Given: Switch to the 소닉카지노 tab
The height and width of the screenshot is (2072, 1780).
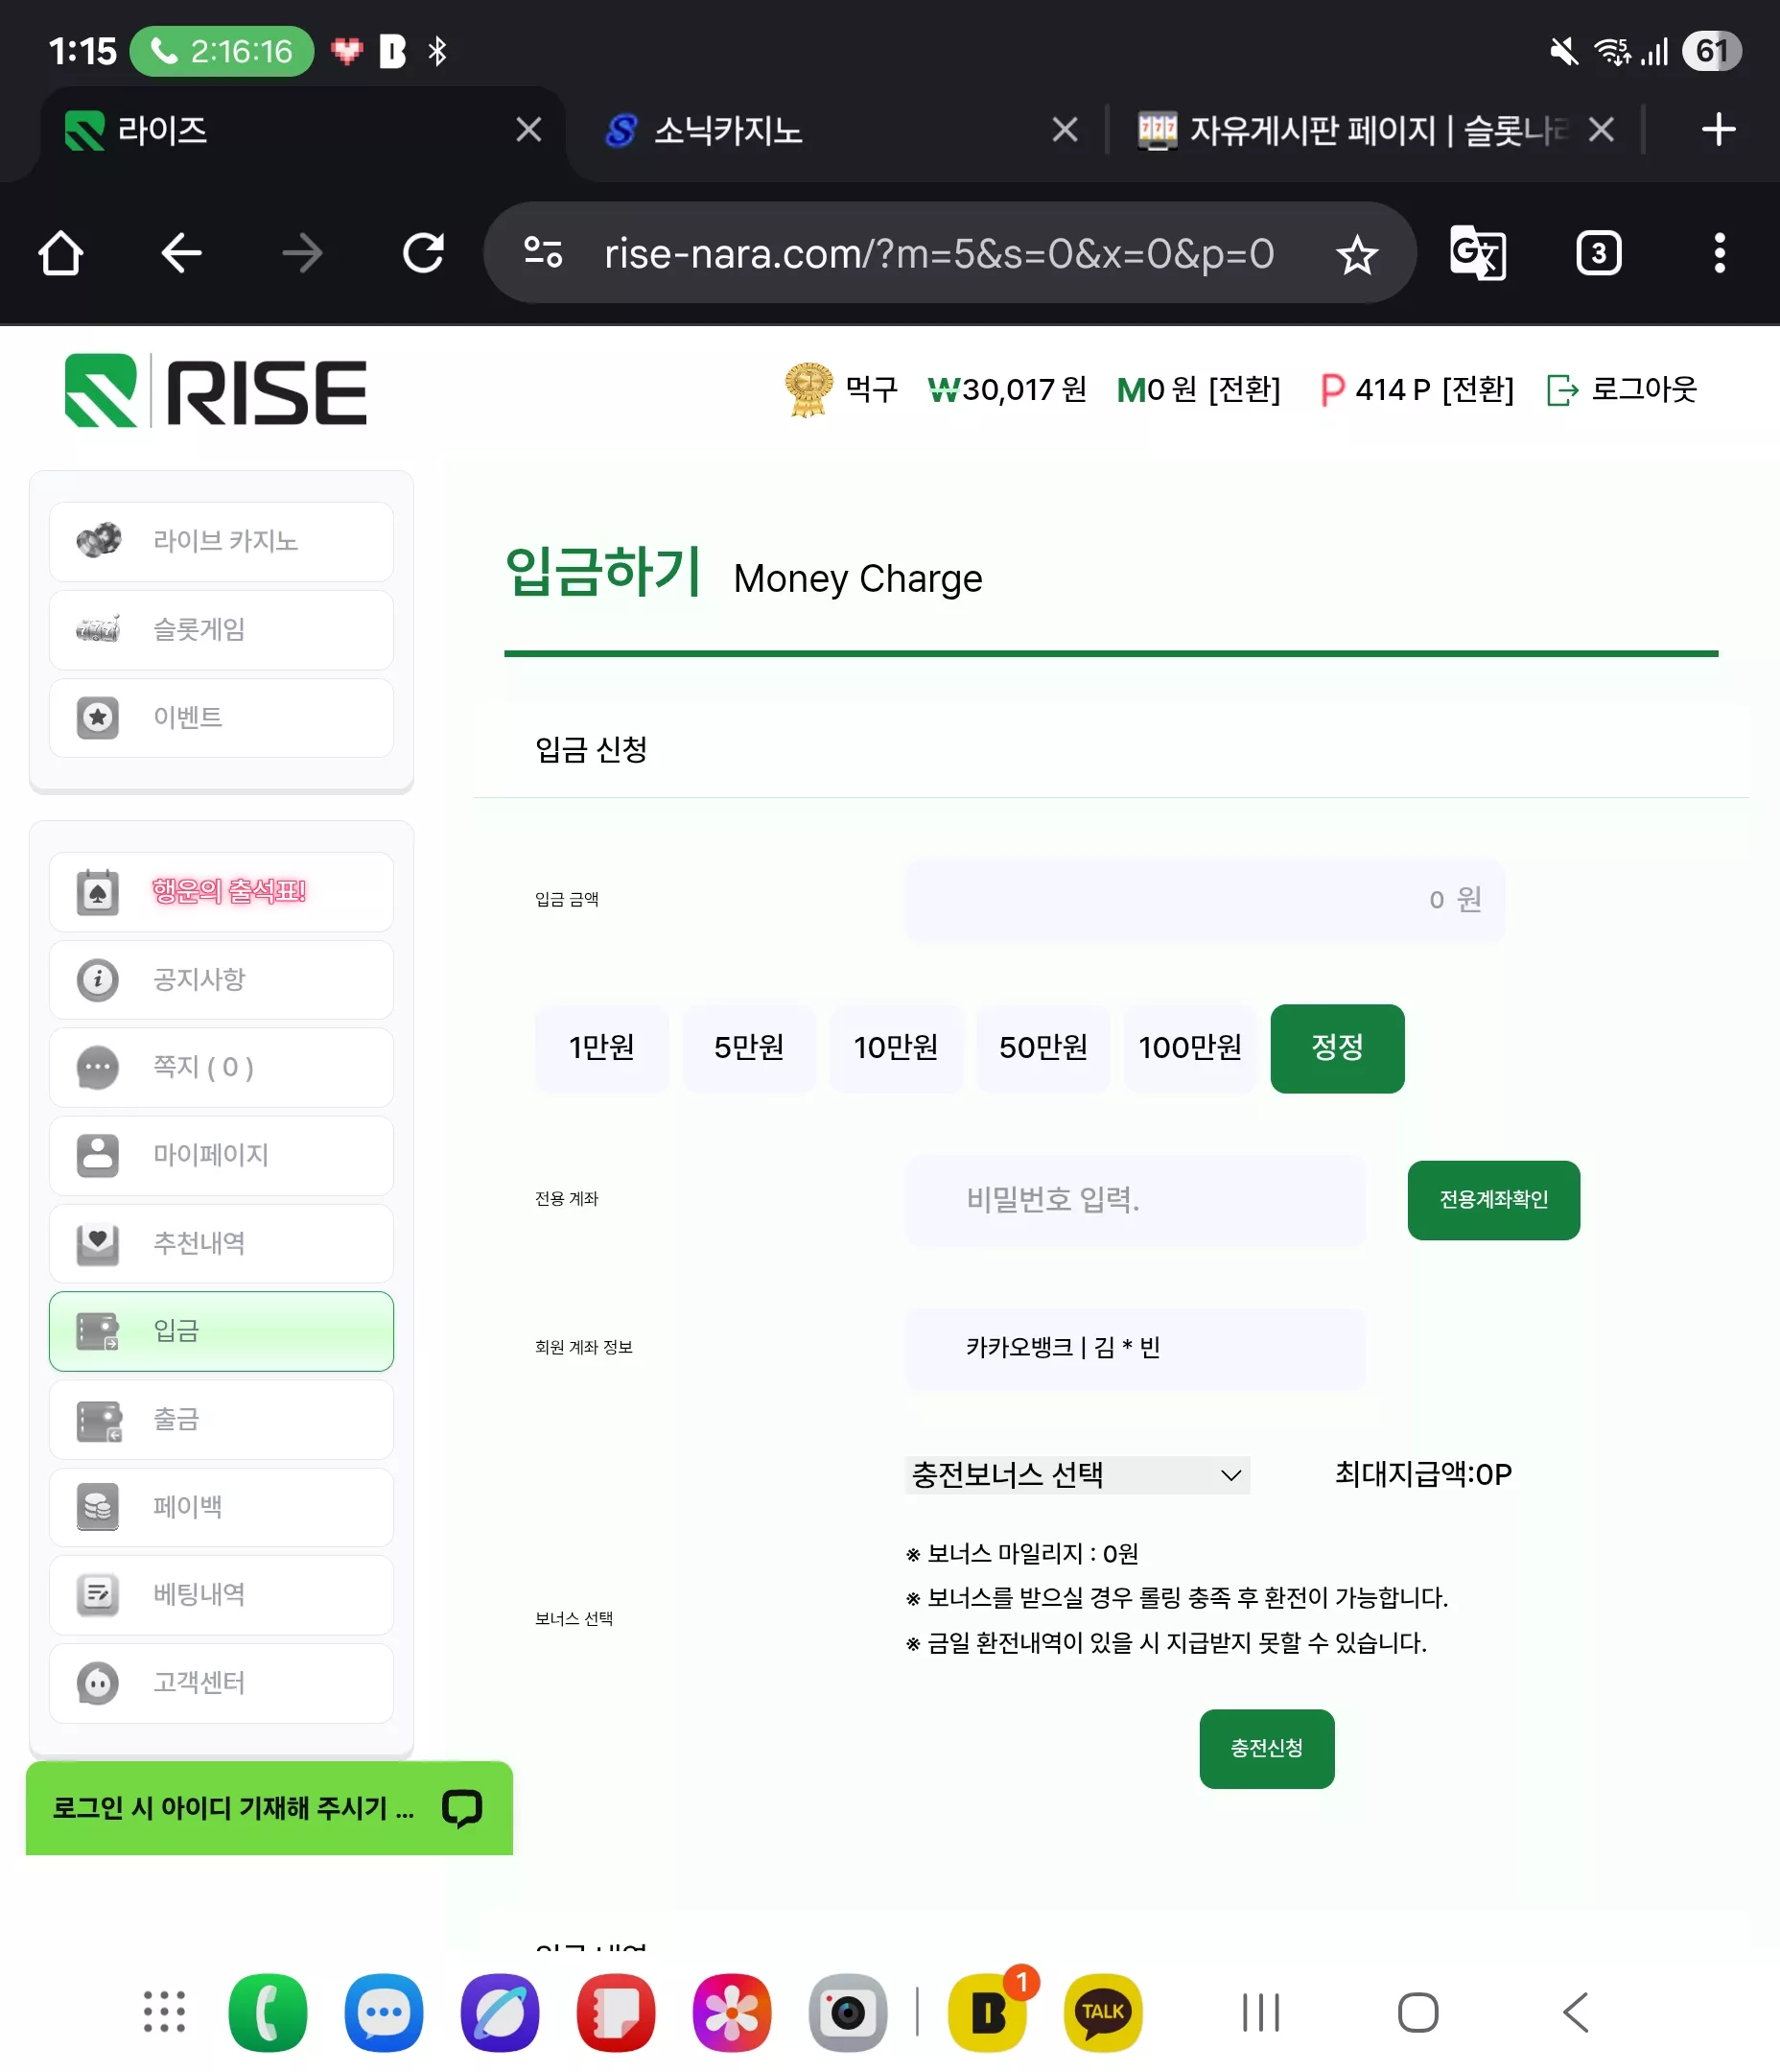Looking at the screenshot, I should click(x=728, y=130).
